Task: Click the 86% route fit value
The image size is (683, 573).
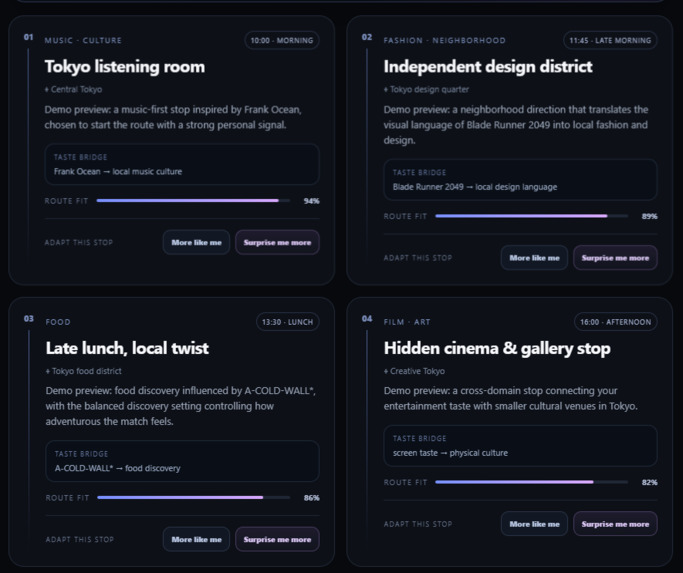Action: click(311, 498)
